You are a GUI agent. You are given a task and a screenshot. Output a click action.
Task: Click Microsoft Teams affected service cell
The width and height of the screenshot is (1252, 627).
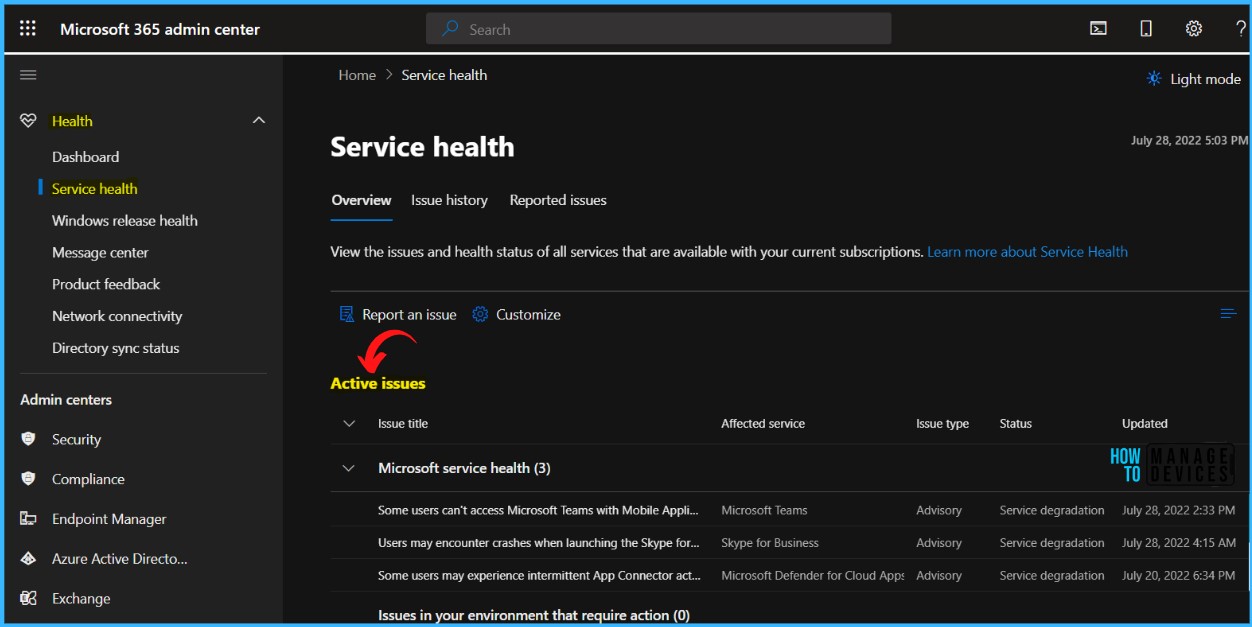(764, 510)
